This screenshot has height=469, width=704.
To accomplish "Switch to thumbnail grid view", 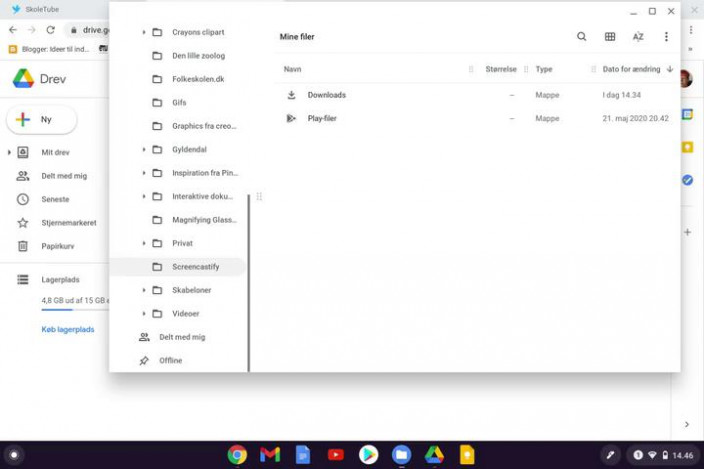I will [x=610, y=37].
